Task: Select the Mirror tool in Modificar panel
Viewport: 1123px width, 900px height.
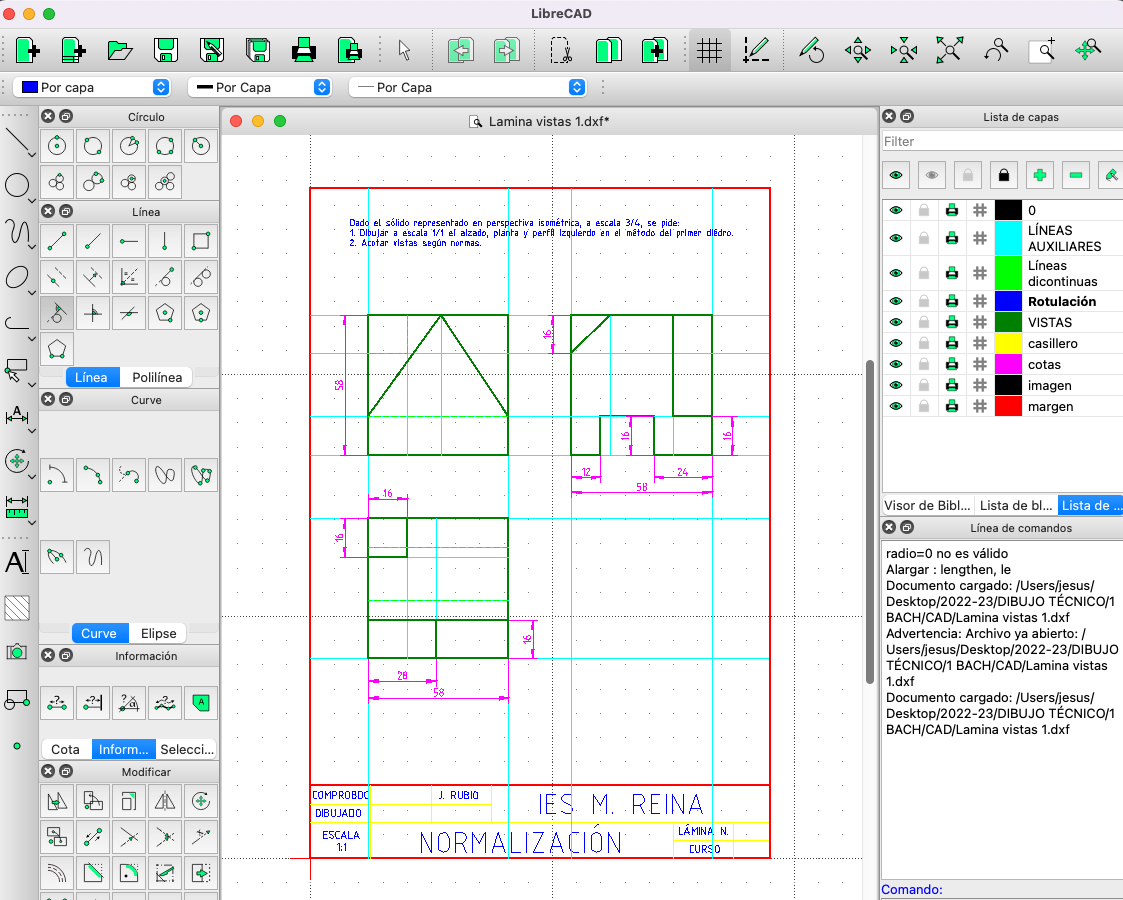Action: (165, 801)
